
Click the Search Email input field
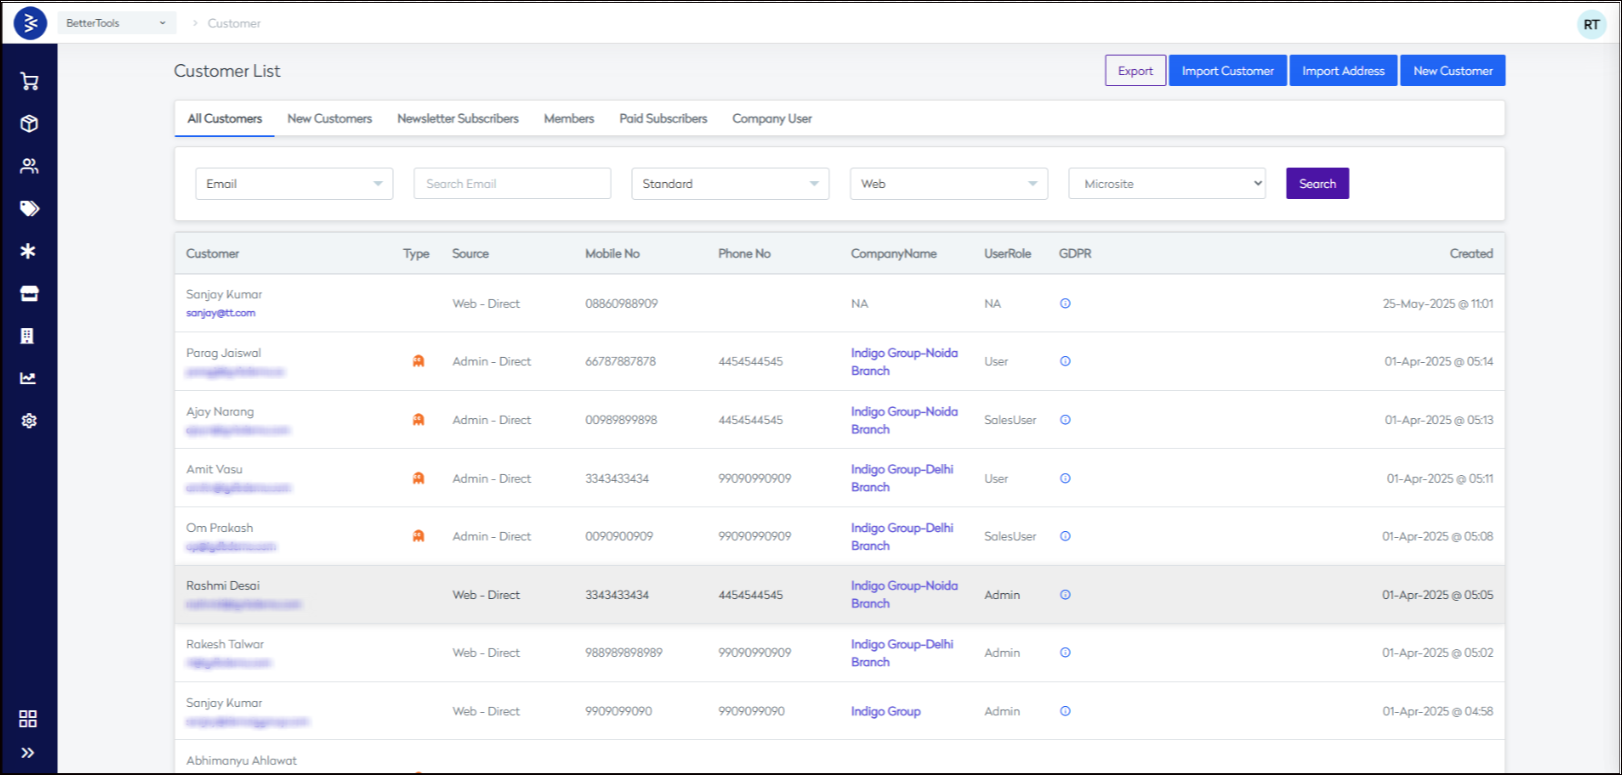click(512, 184)
